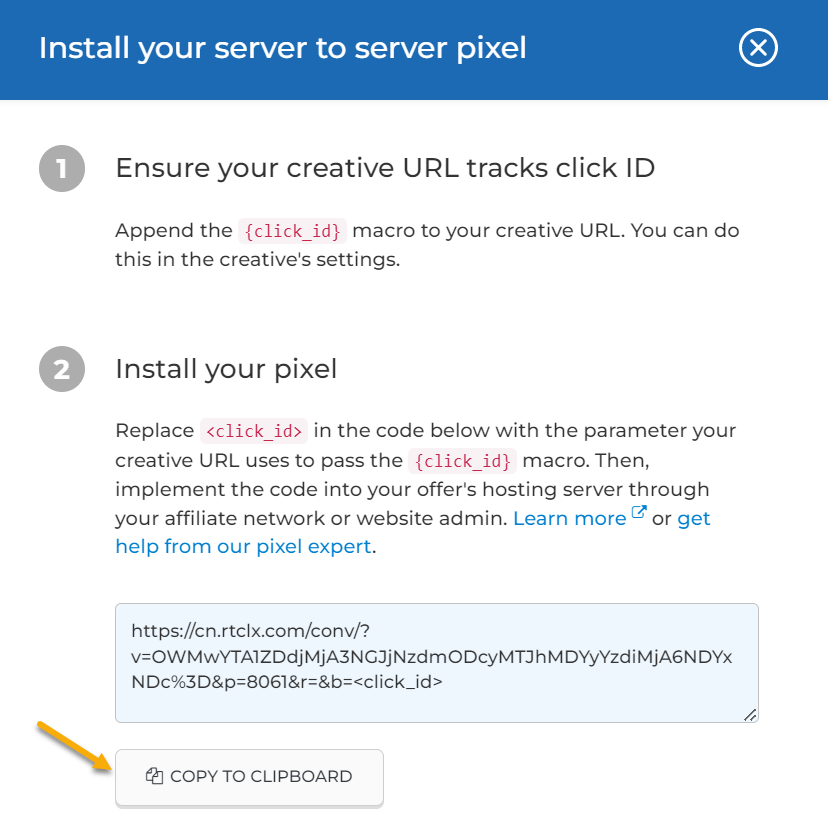Click the {click_id} macro in step 2 text

[x=463, y=461]
